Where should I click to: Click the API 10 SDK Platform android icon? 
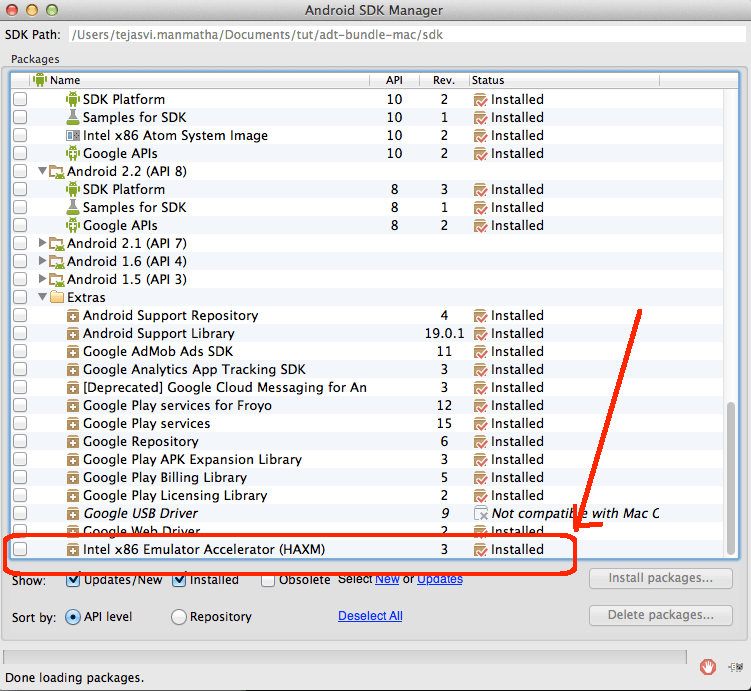73,99
